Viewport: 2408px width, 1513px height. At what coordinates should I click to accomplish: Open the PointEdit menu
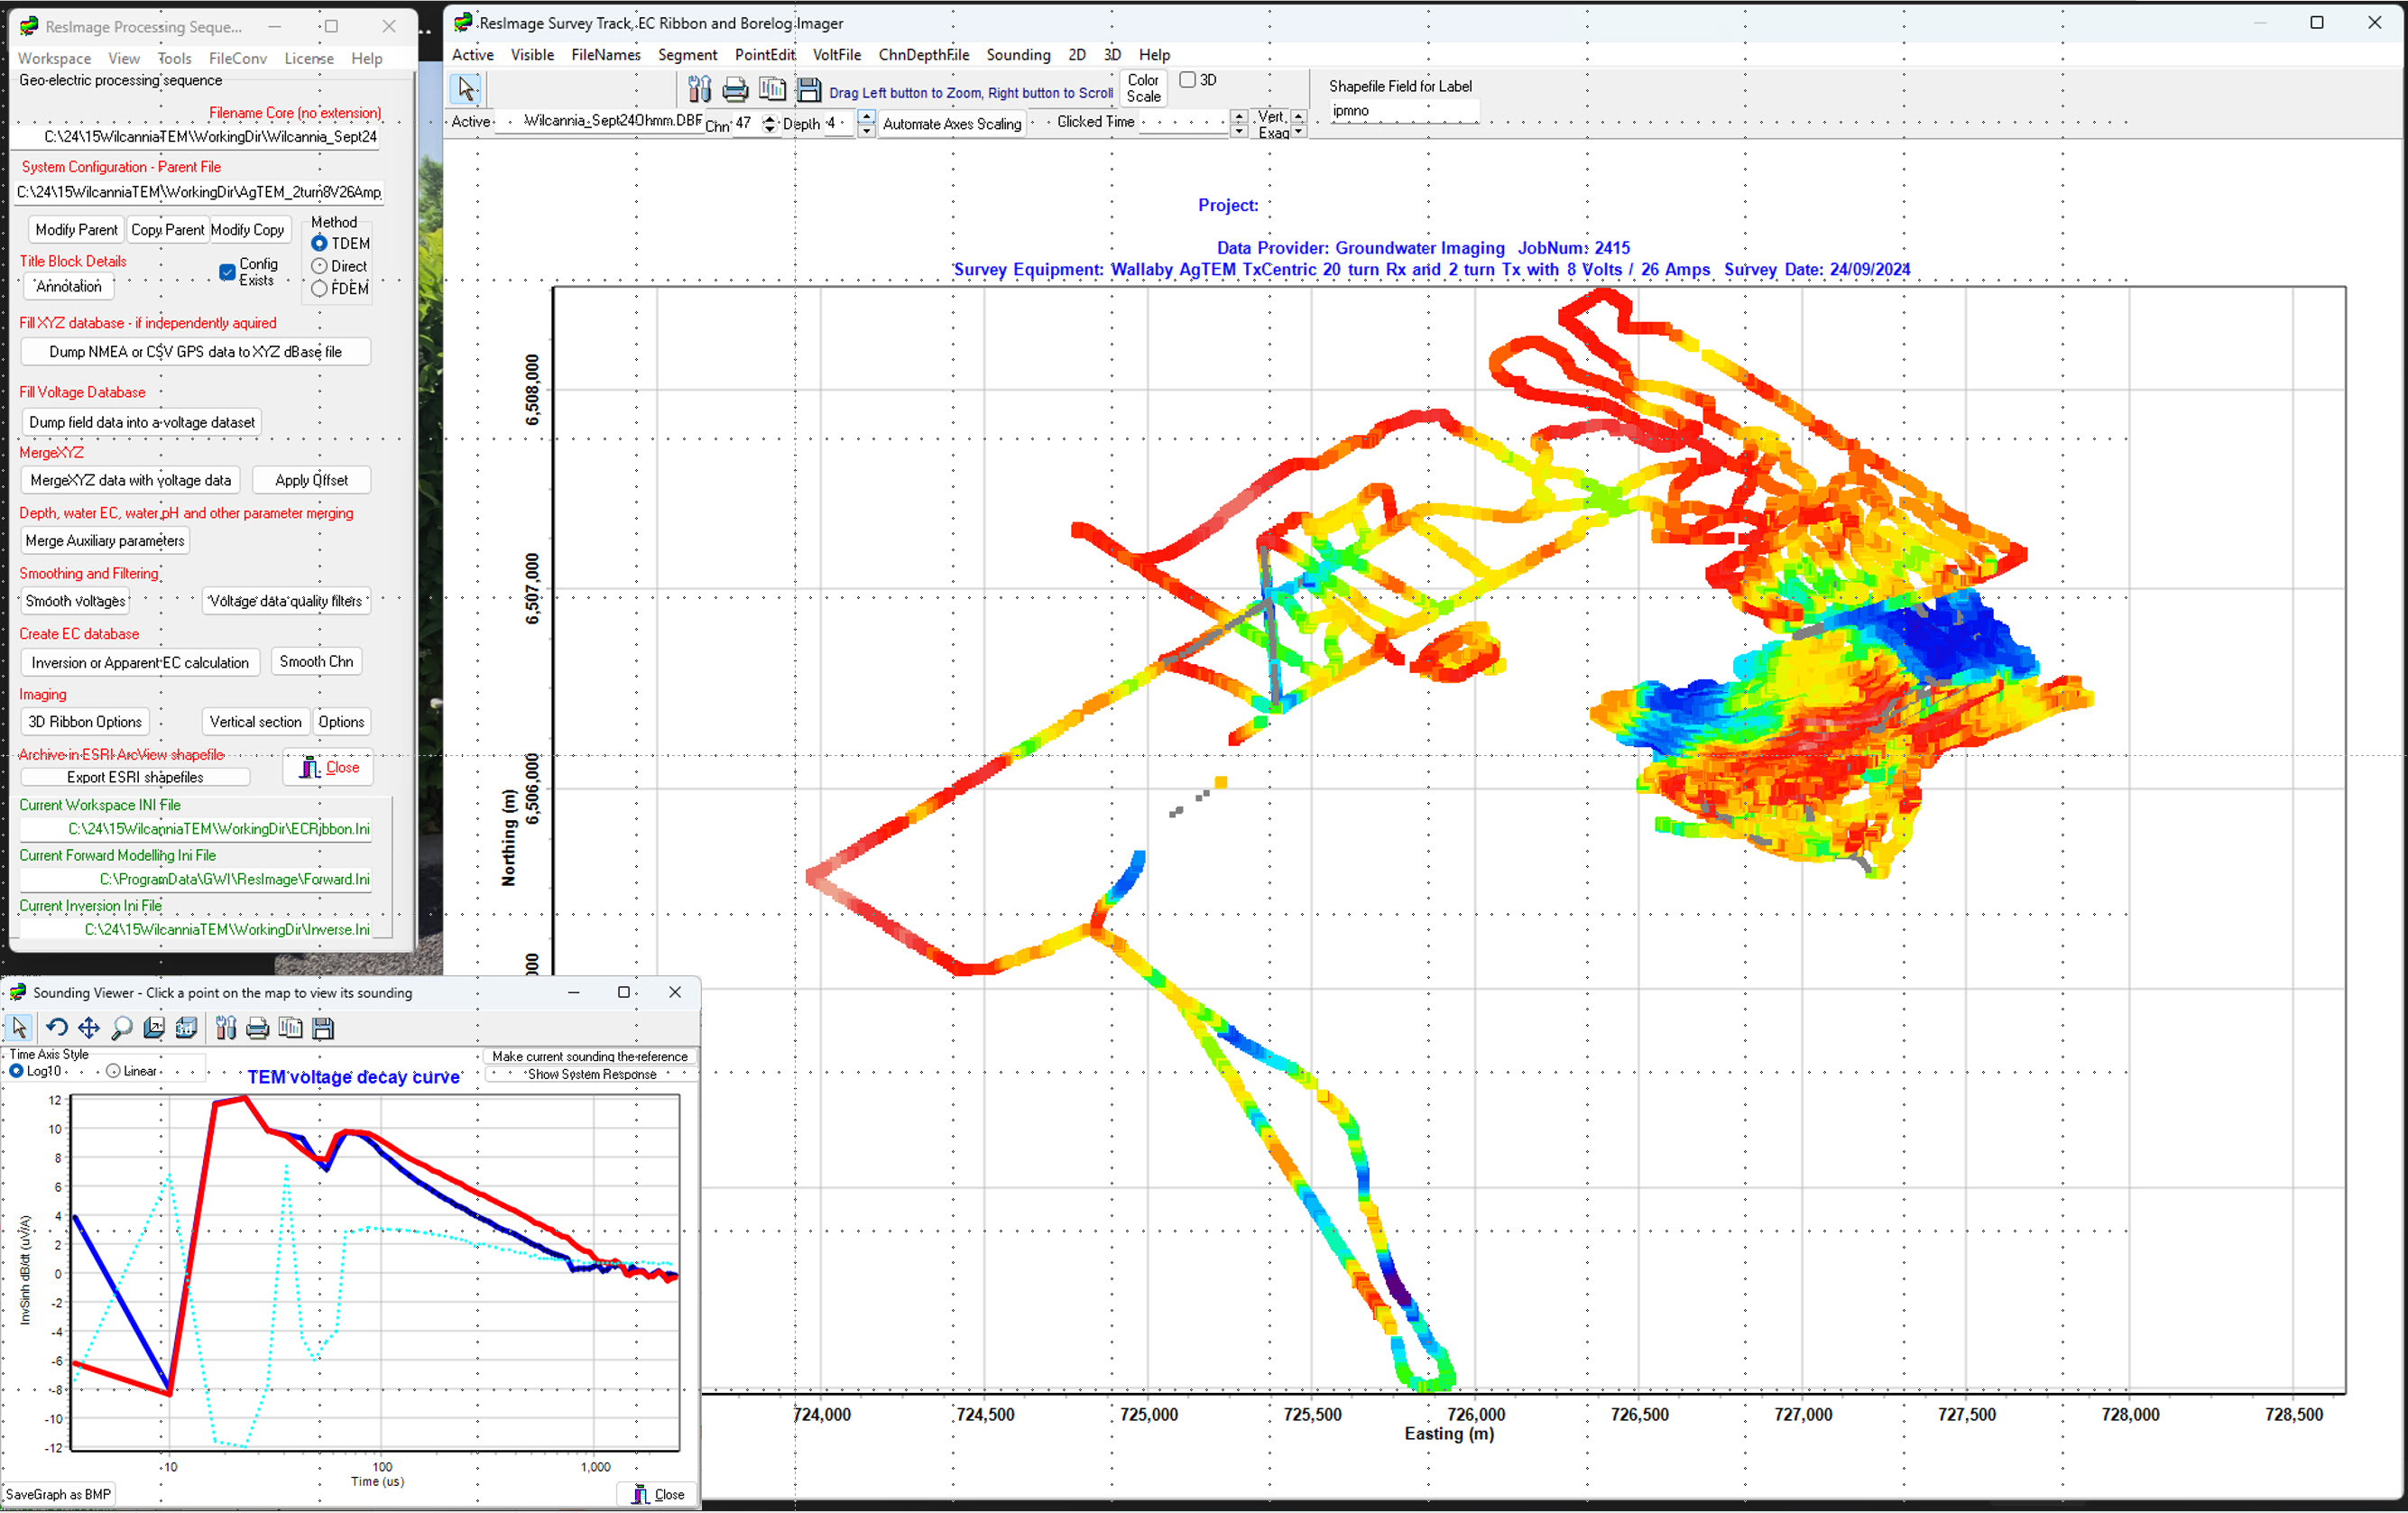(765, 55)
